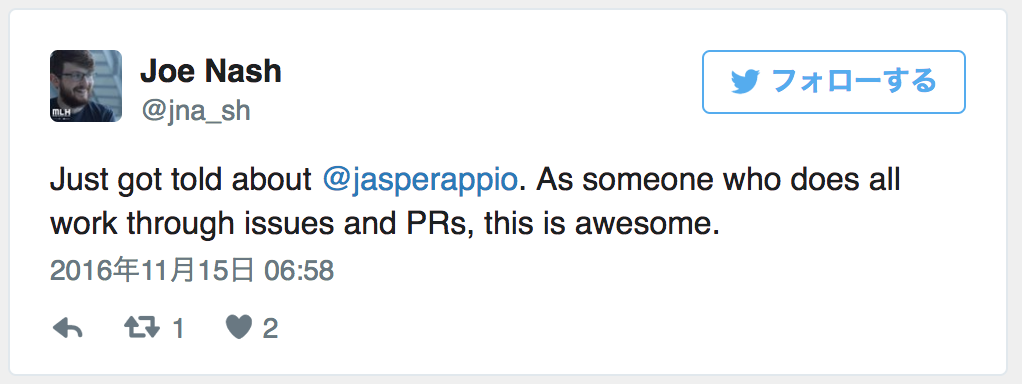This screenshot has width=1022, height=384.
Task: Open tweet permalink via 2016年11月15日 date
Action: 152,271
